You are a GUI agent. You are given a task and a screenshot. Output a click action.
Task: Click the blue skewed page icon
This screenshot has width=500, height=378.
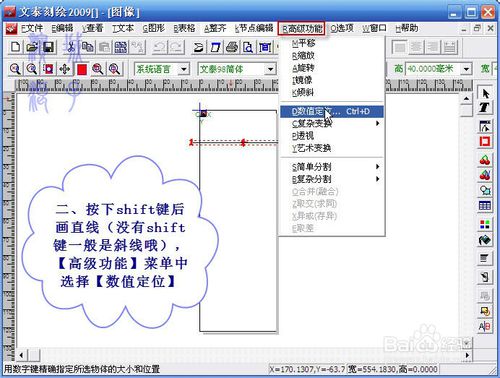(215, 47)
